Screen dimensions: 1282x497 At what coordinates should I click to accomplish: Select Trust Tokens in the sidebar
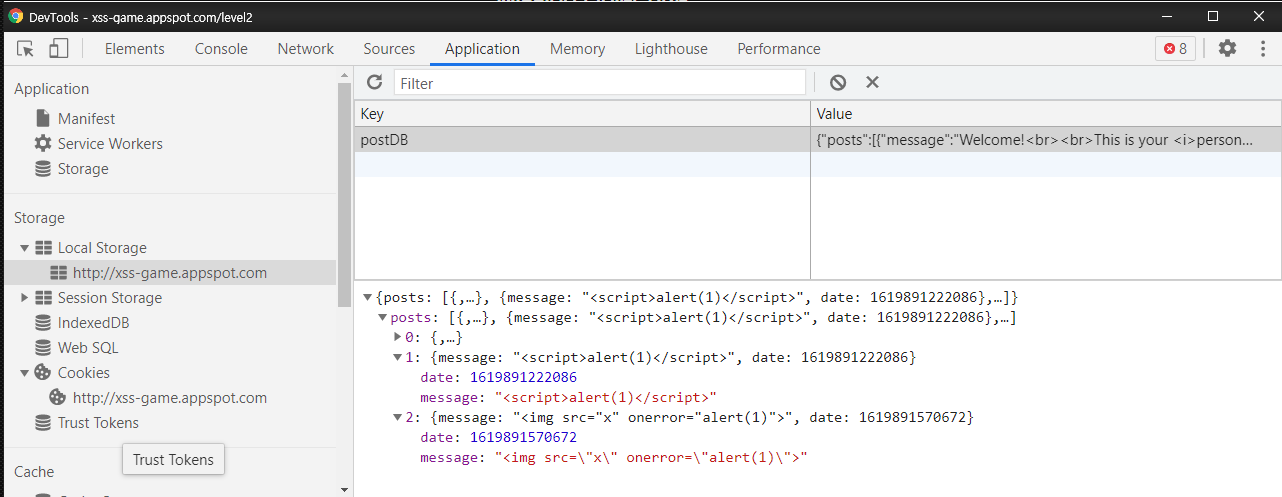point(98,422)
